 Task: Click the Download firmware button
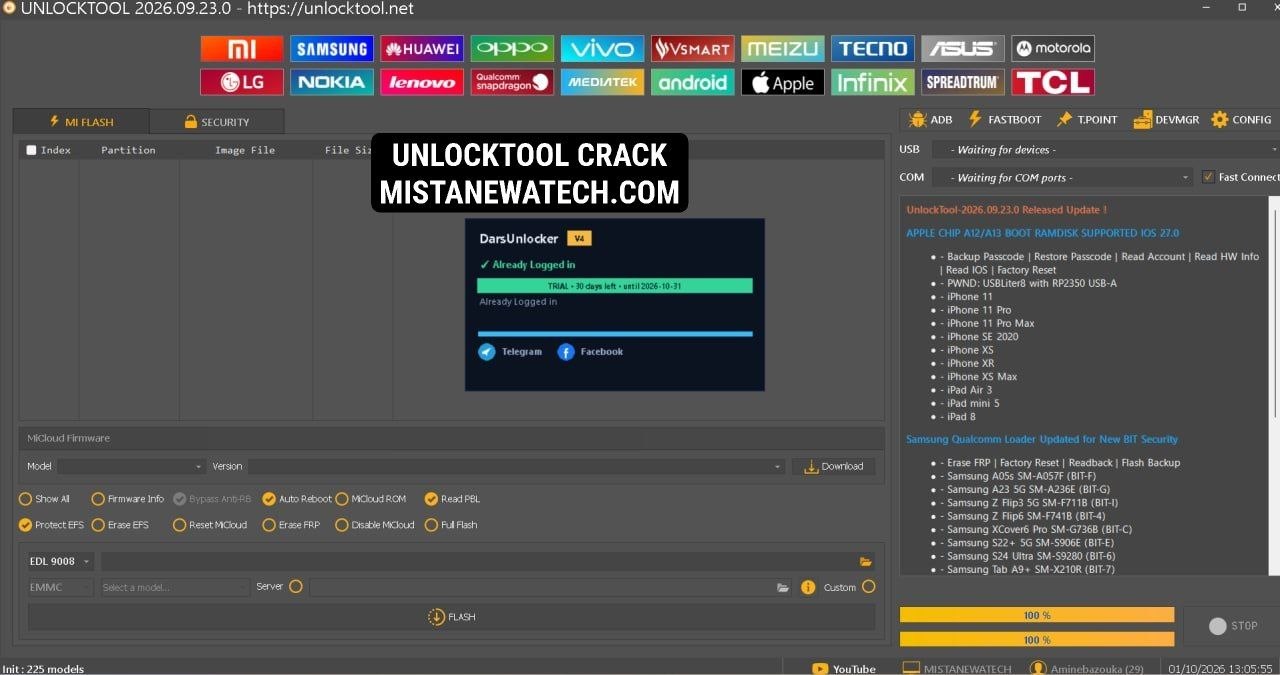tap(833, 466)
